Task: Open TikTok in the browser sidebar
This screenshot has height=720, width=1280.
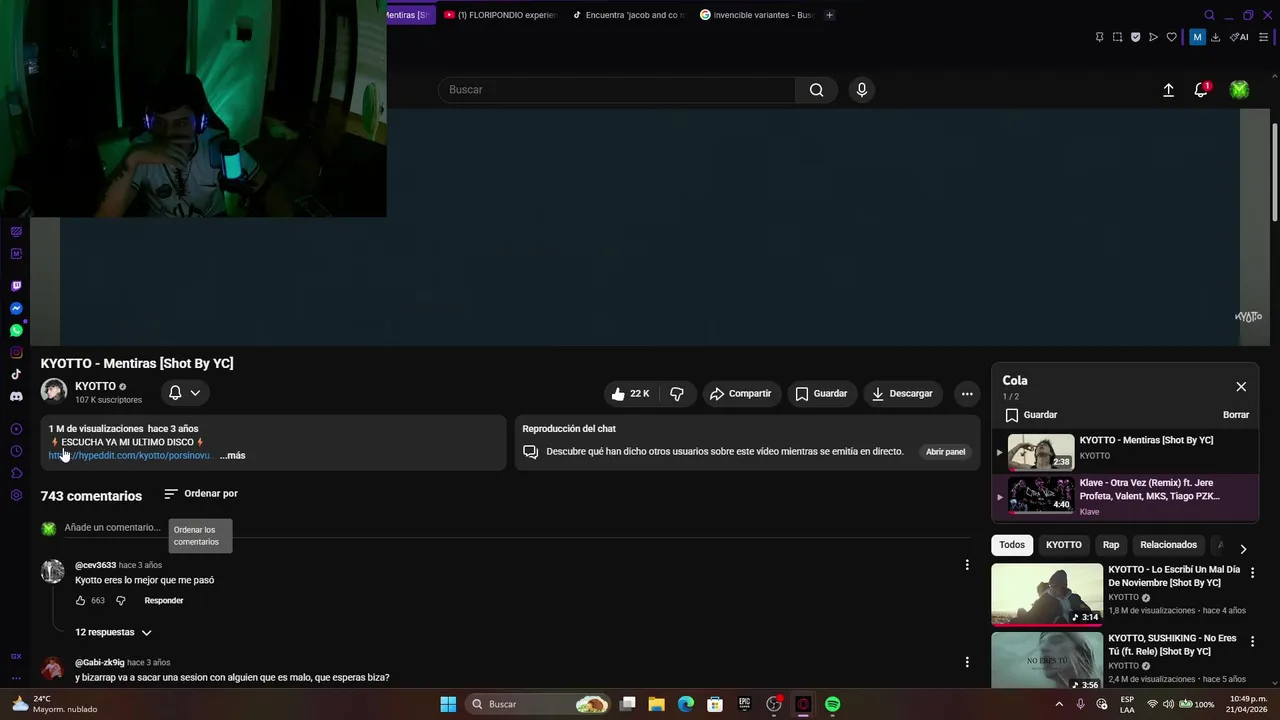Action: (x=16, y=374)
